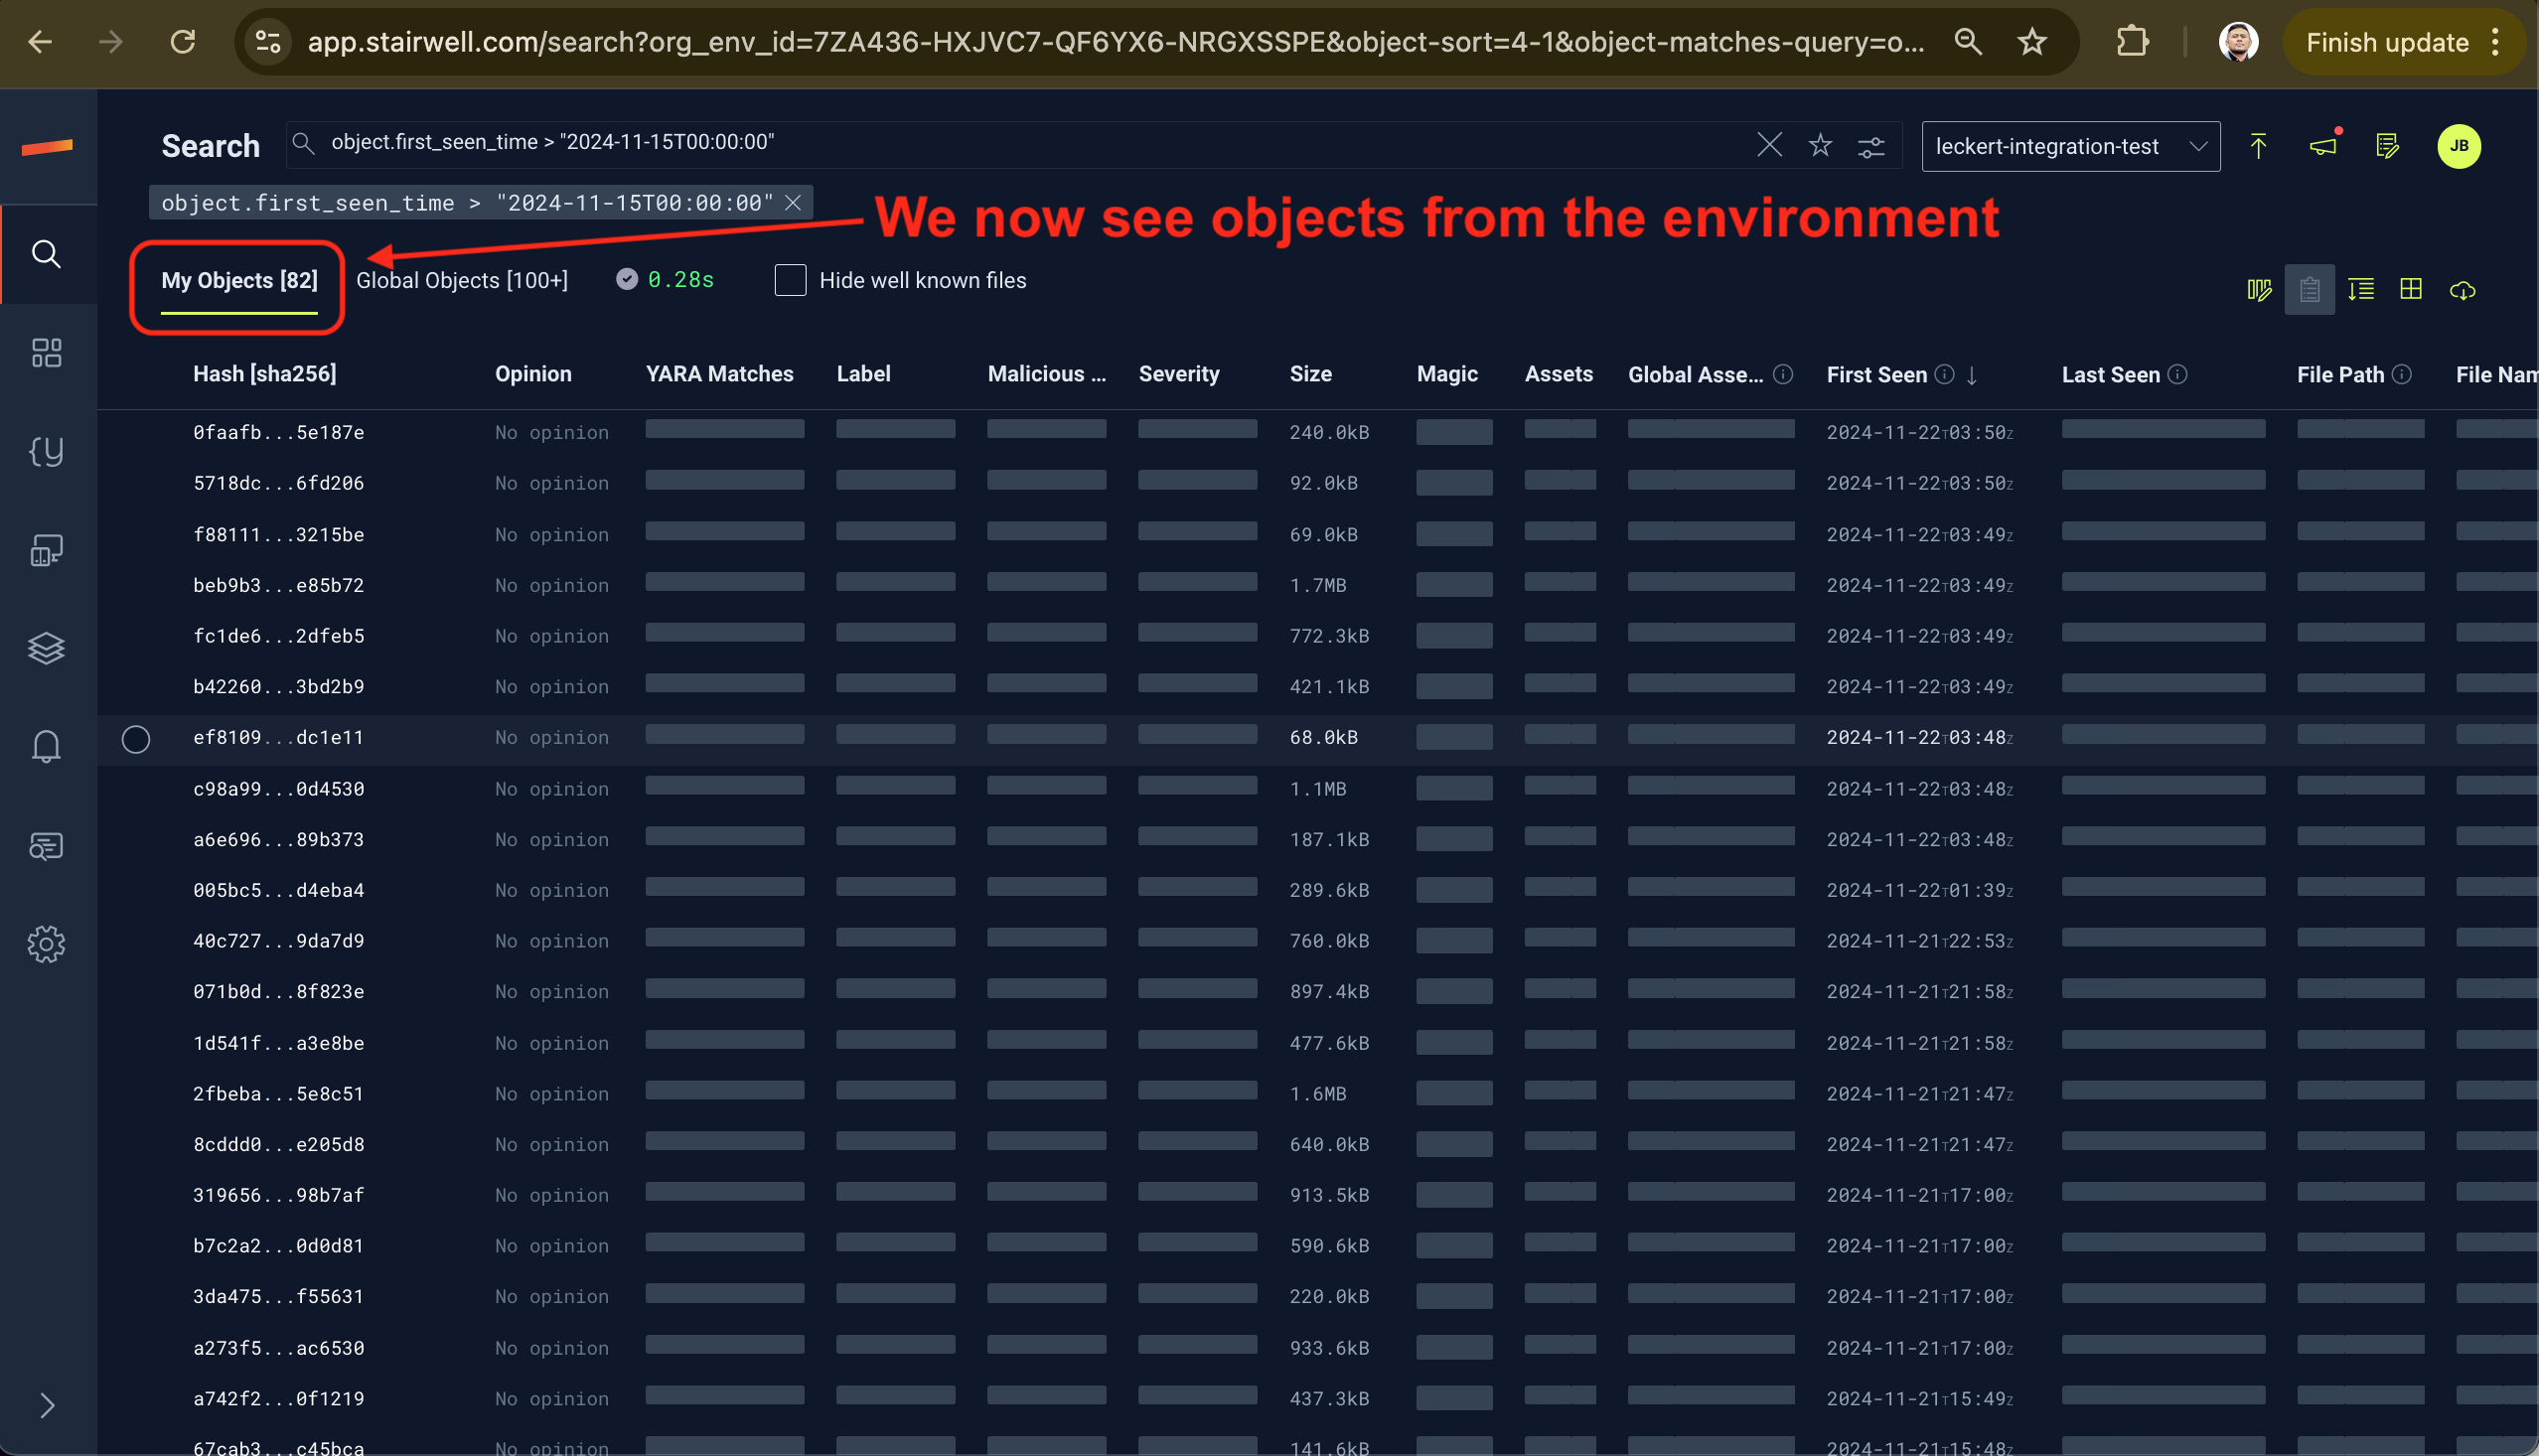Open hash 2fbeba...5e8c51
This screenshot has height=1456, width=2539.
tap(278, 1094)
